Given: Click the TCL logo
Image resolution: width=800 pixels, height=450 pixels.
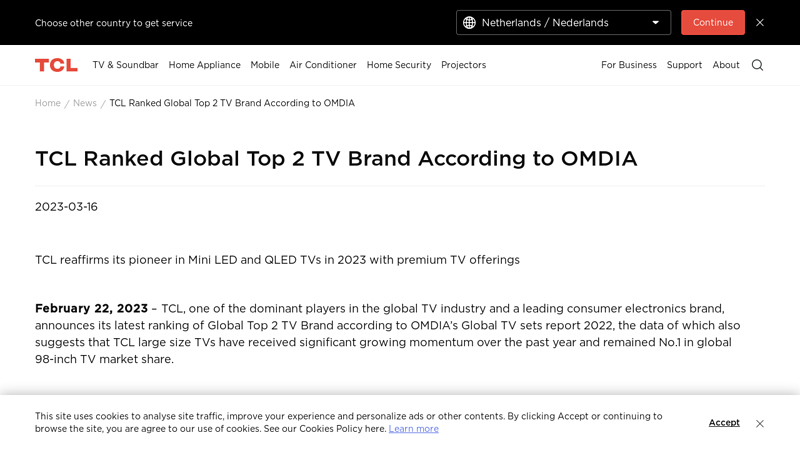Looking at the screenshot, I should (56, 65).
